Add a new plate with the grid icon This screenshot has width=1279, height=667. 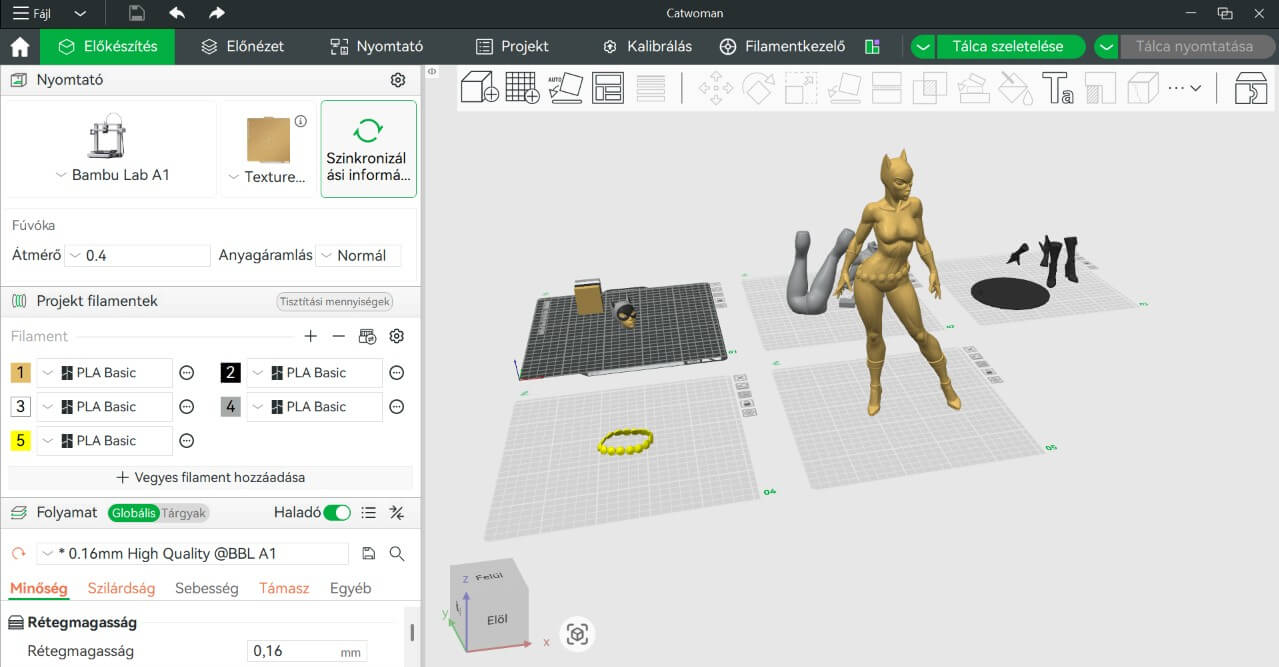[522, 87]
